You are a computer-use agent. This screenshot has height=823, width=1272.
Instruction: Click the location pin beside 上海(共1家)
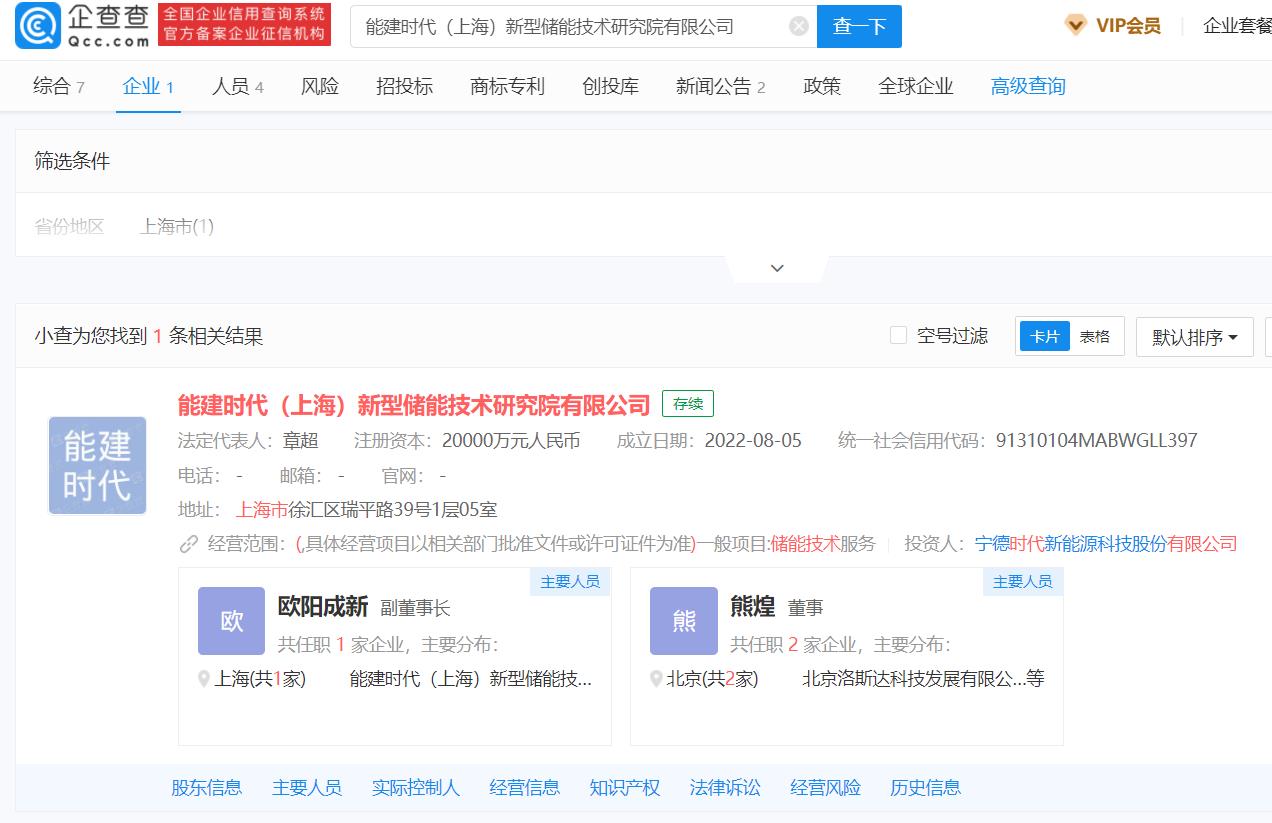point(202,679)
